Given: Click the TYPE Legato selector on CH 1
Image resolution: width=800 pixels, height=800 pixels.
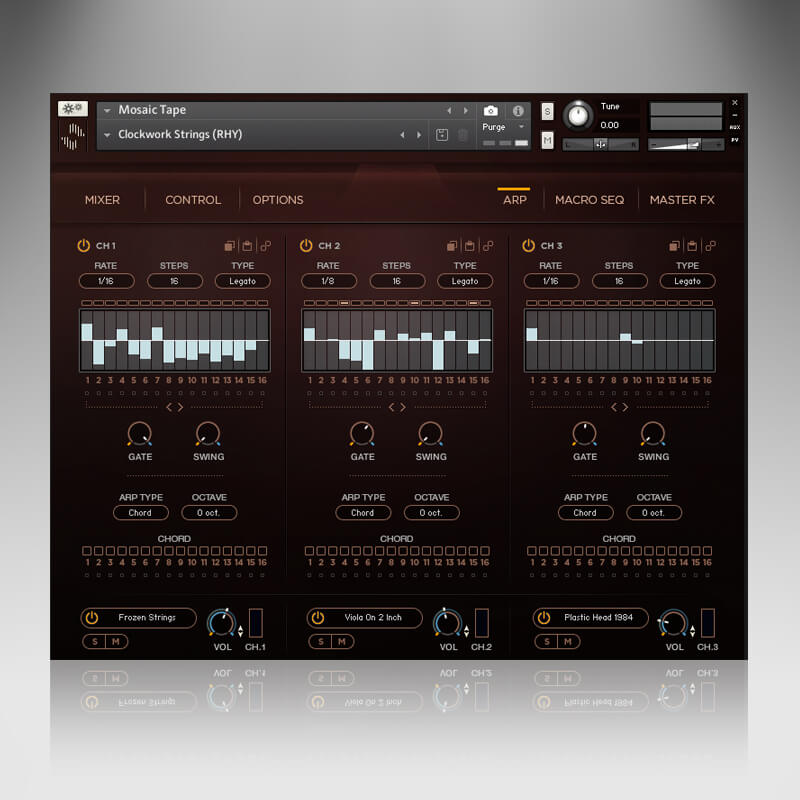Looking at the screenshot, I should click(x=242, y=281).
